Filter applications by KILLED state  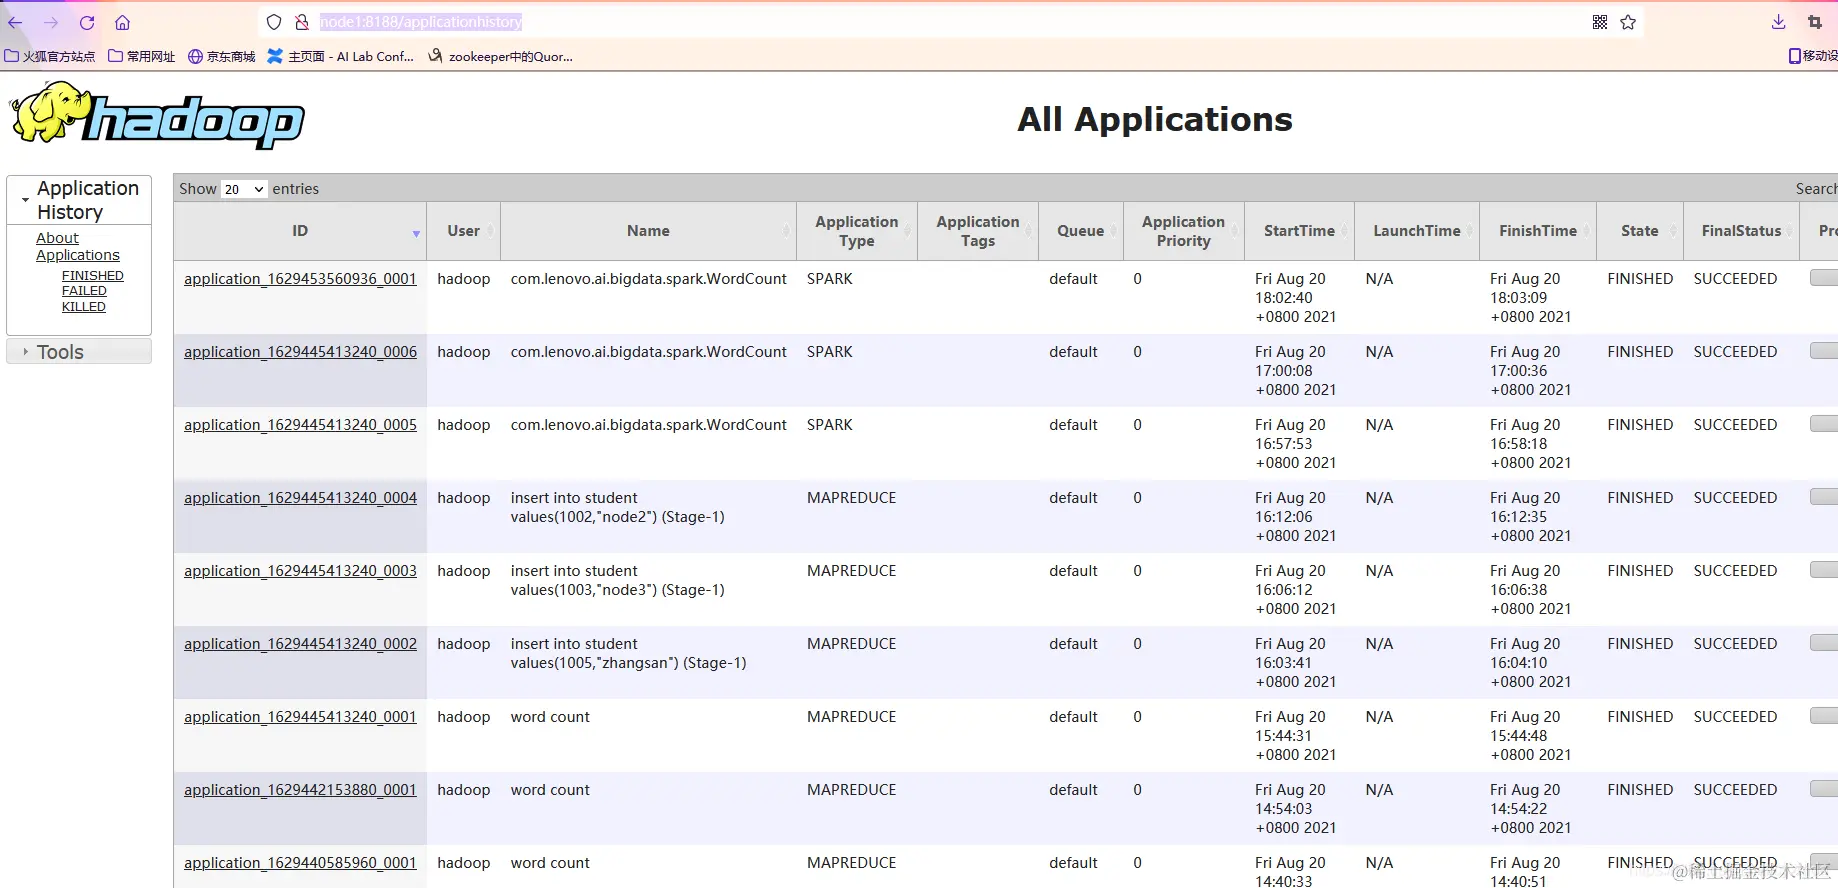(x=84, y=307)
